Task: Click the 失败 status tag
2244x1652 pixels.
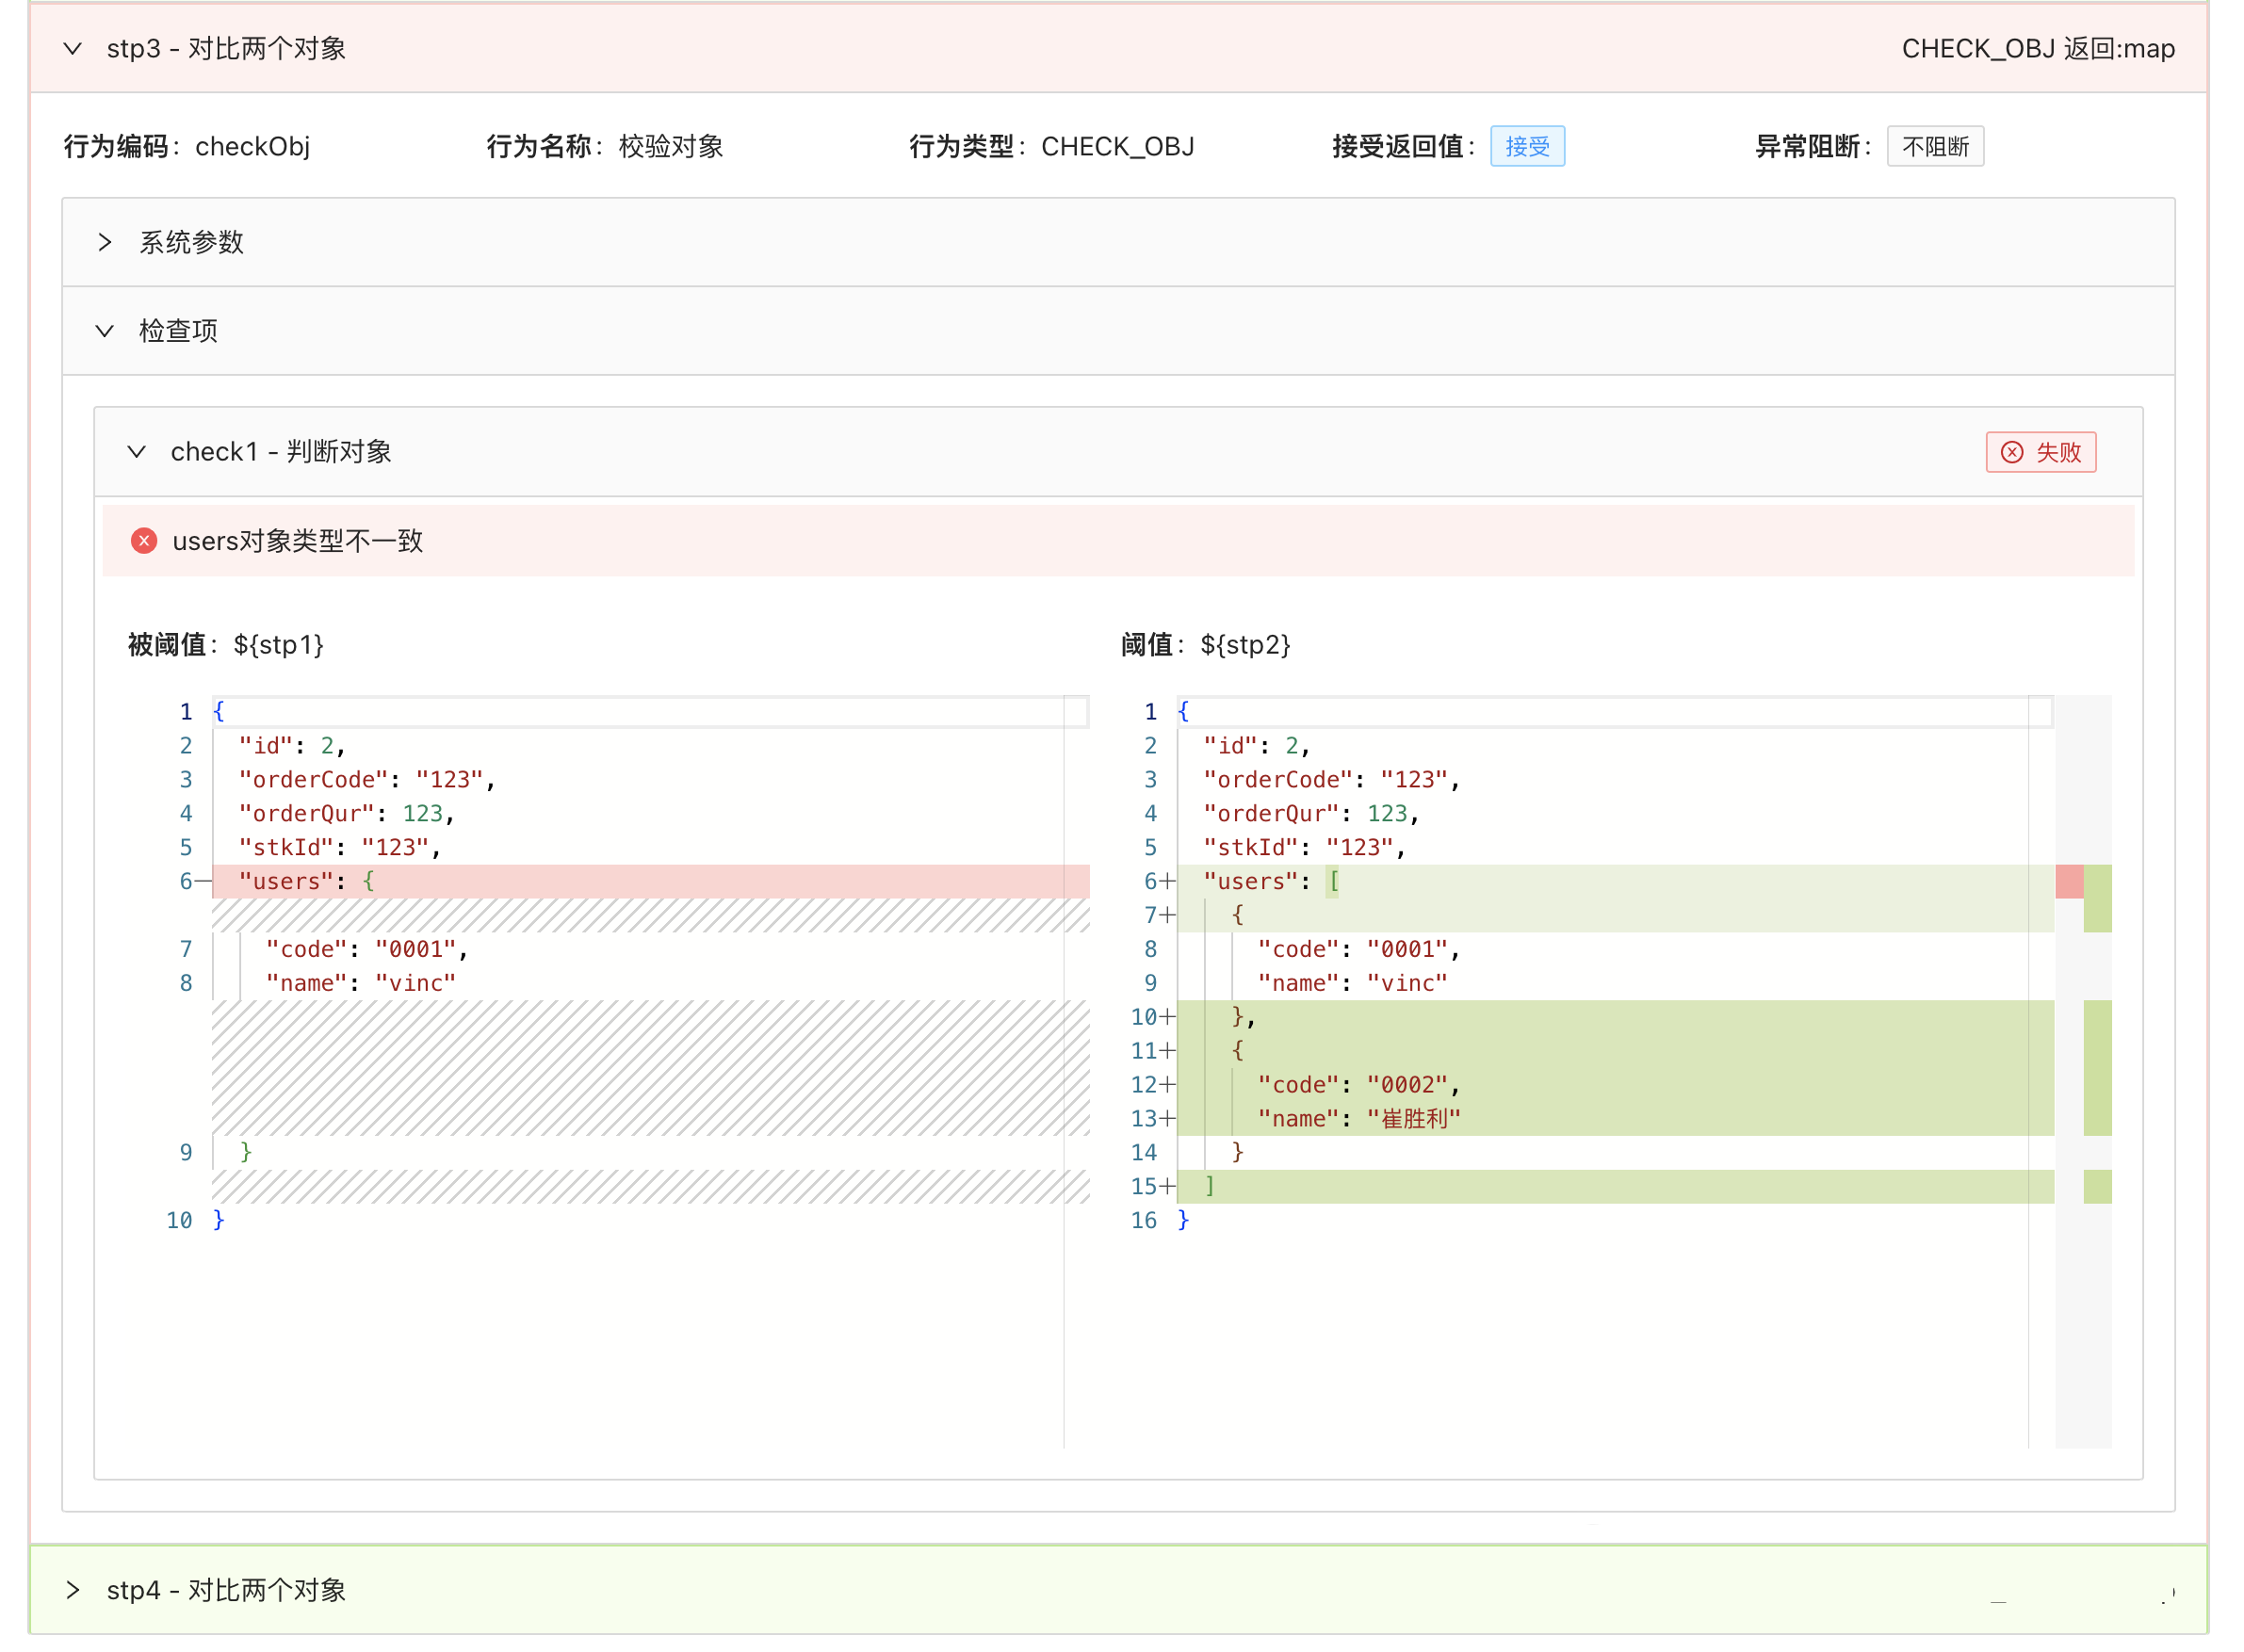Action: click(x=2040, y=452)
